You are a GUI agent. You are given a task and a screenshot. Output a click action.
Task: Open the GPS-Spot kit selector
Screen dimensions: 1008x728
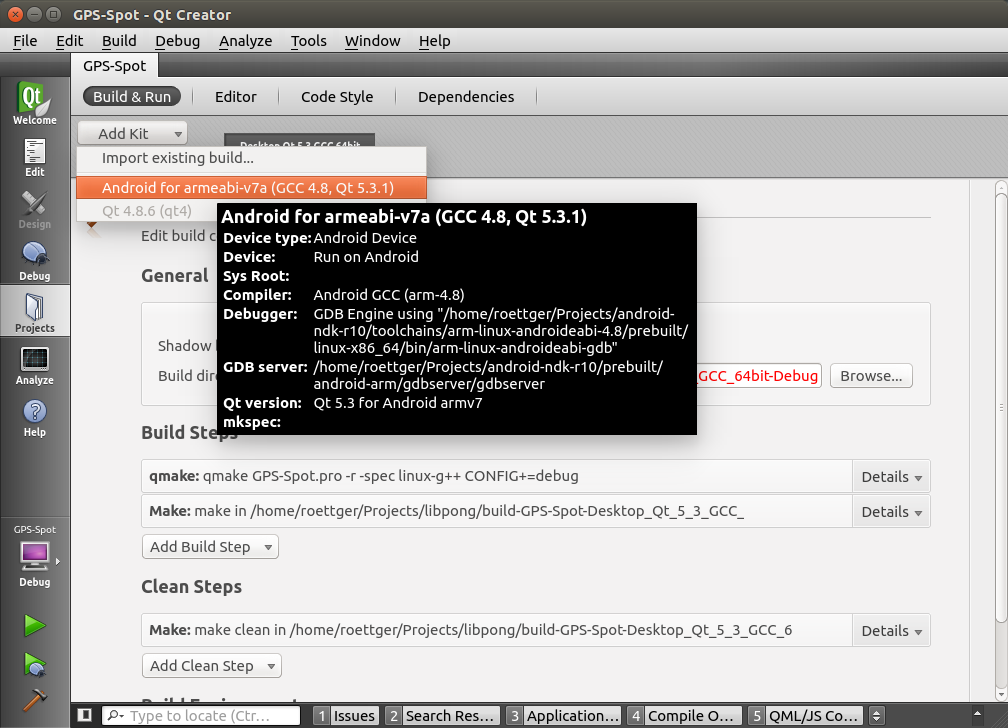coord(35,557)
